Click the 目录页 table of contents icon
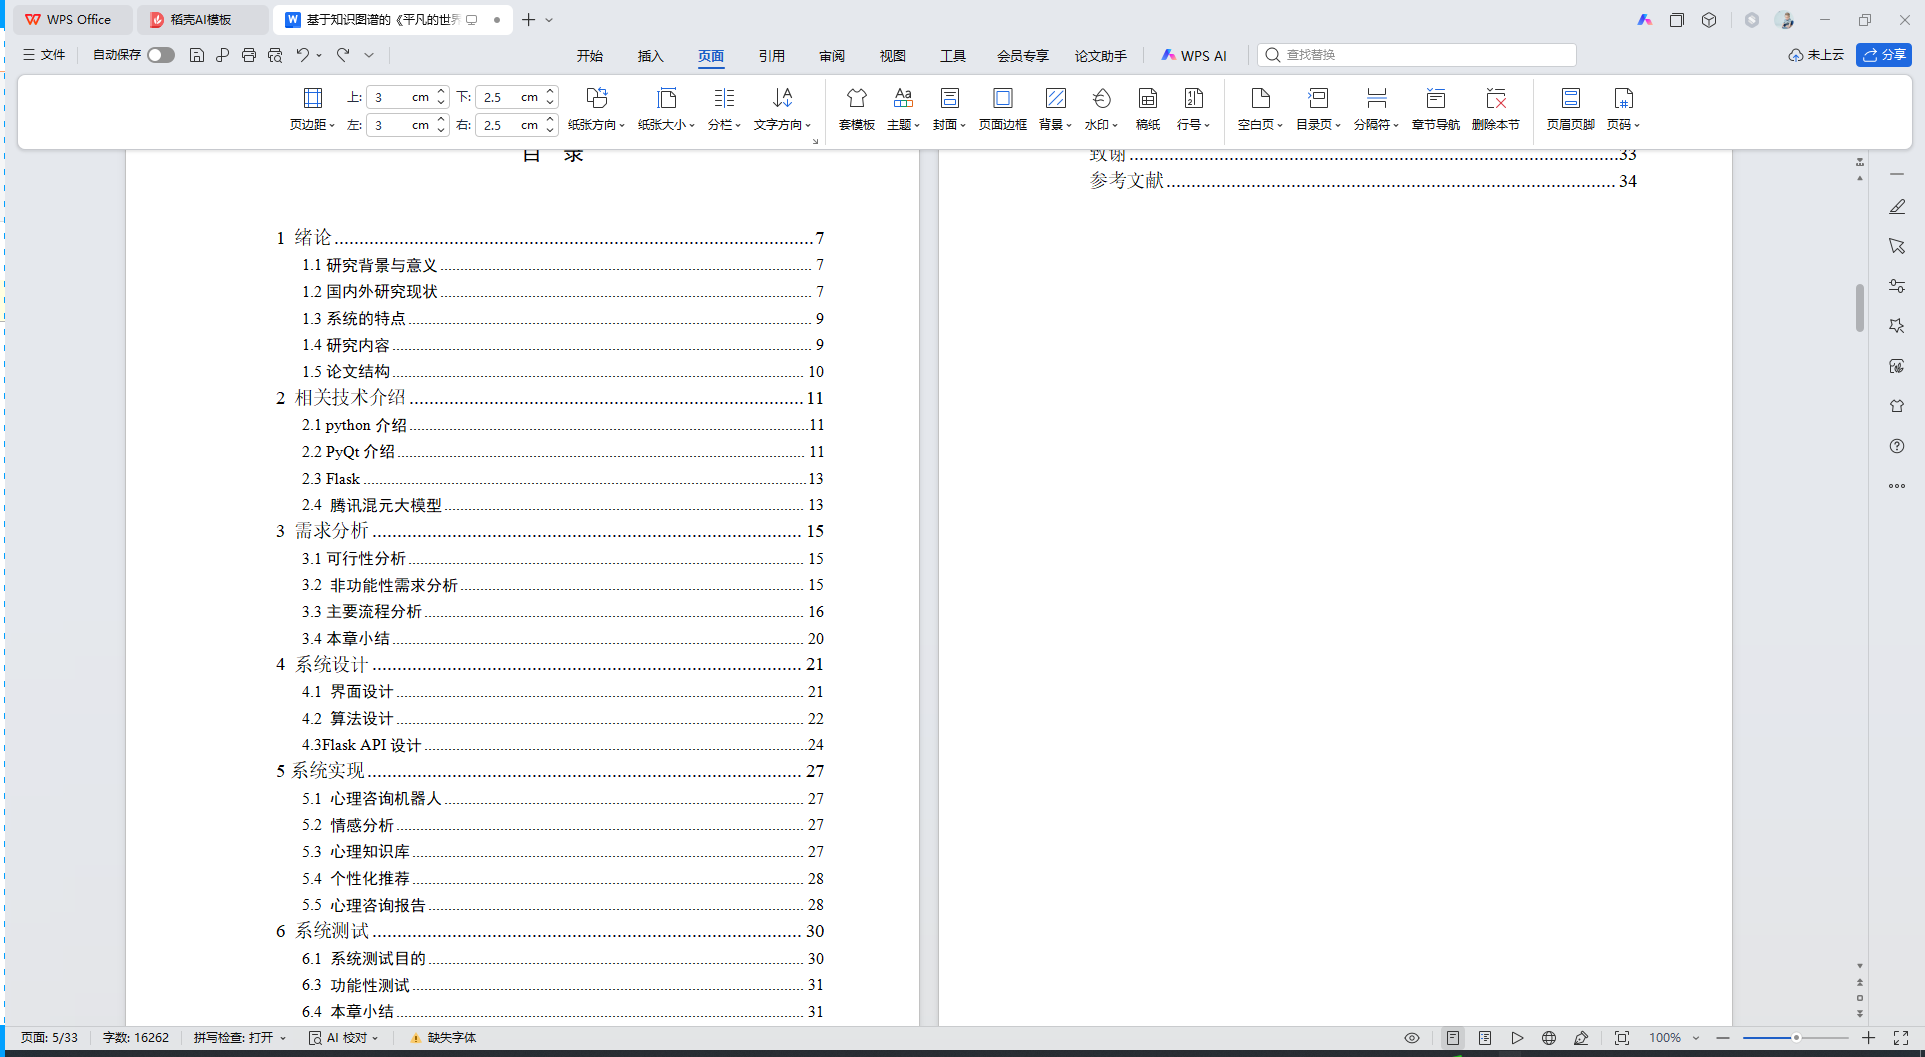Screen dimensions: 1925x1057 (1318, 98)
